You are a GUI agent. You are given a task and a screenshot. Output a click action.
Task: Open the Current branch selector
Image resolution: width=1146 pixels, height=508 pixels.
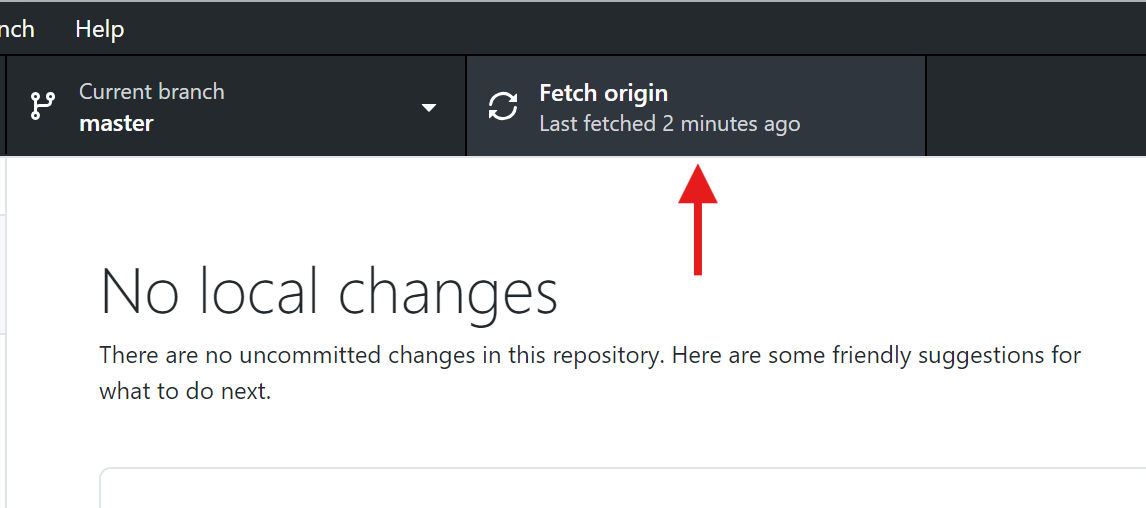[x=236, y=107]
